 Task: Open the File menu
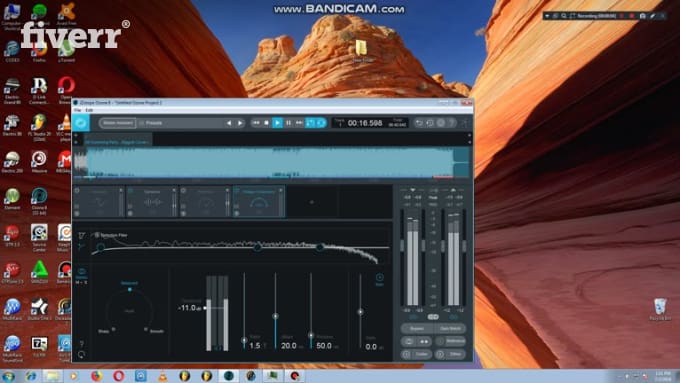coord(77,111)
